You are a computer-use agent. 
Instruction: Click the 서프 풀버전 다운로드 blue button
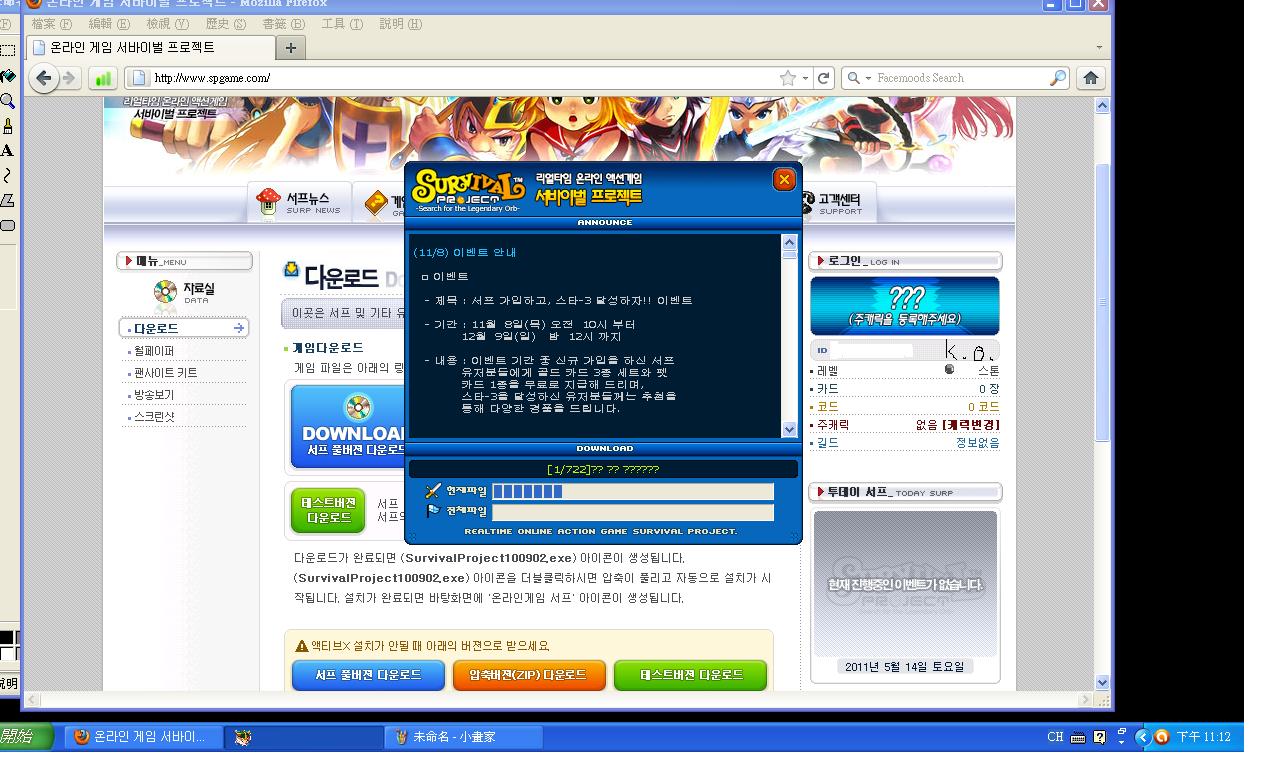pos(370,675)
